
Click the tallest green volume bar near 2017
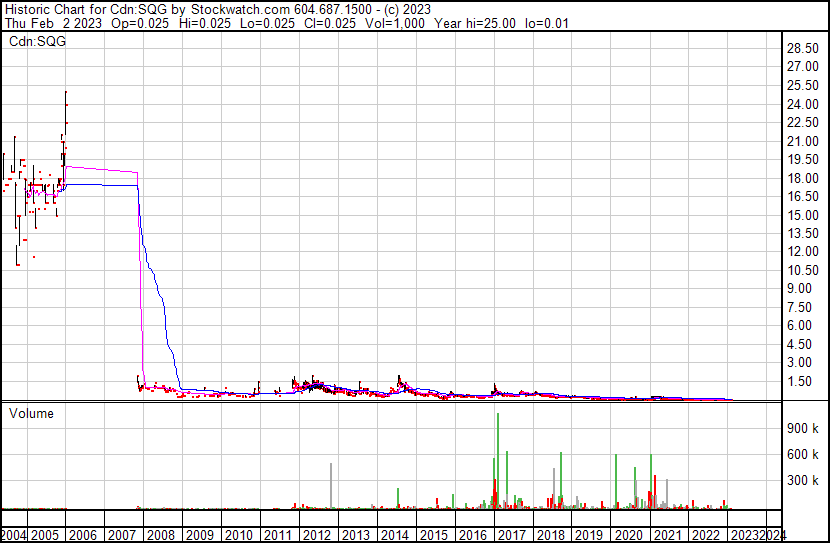(x=498, y=461)
